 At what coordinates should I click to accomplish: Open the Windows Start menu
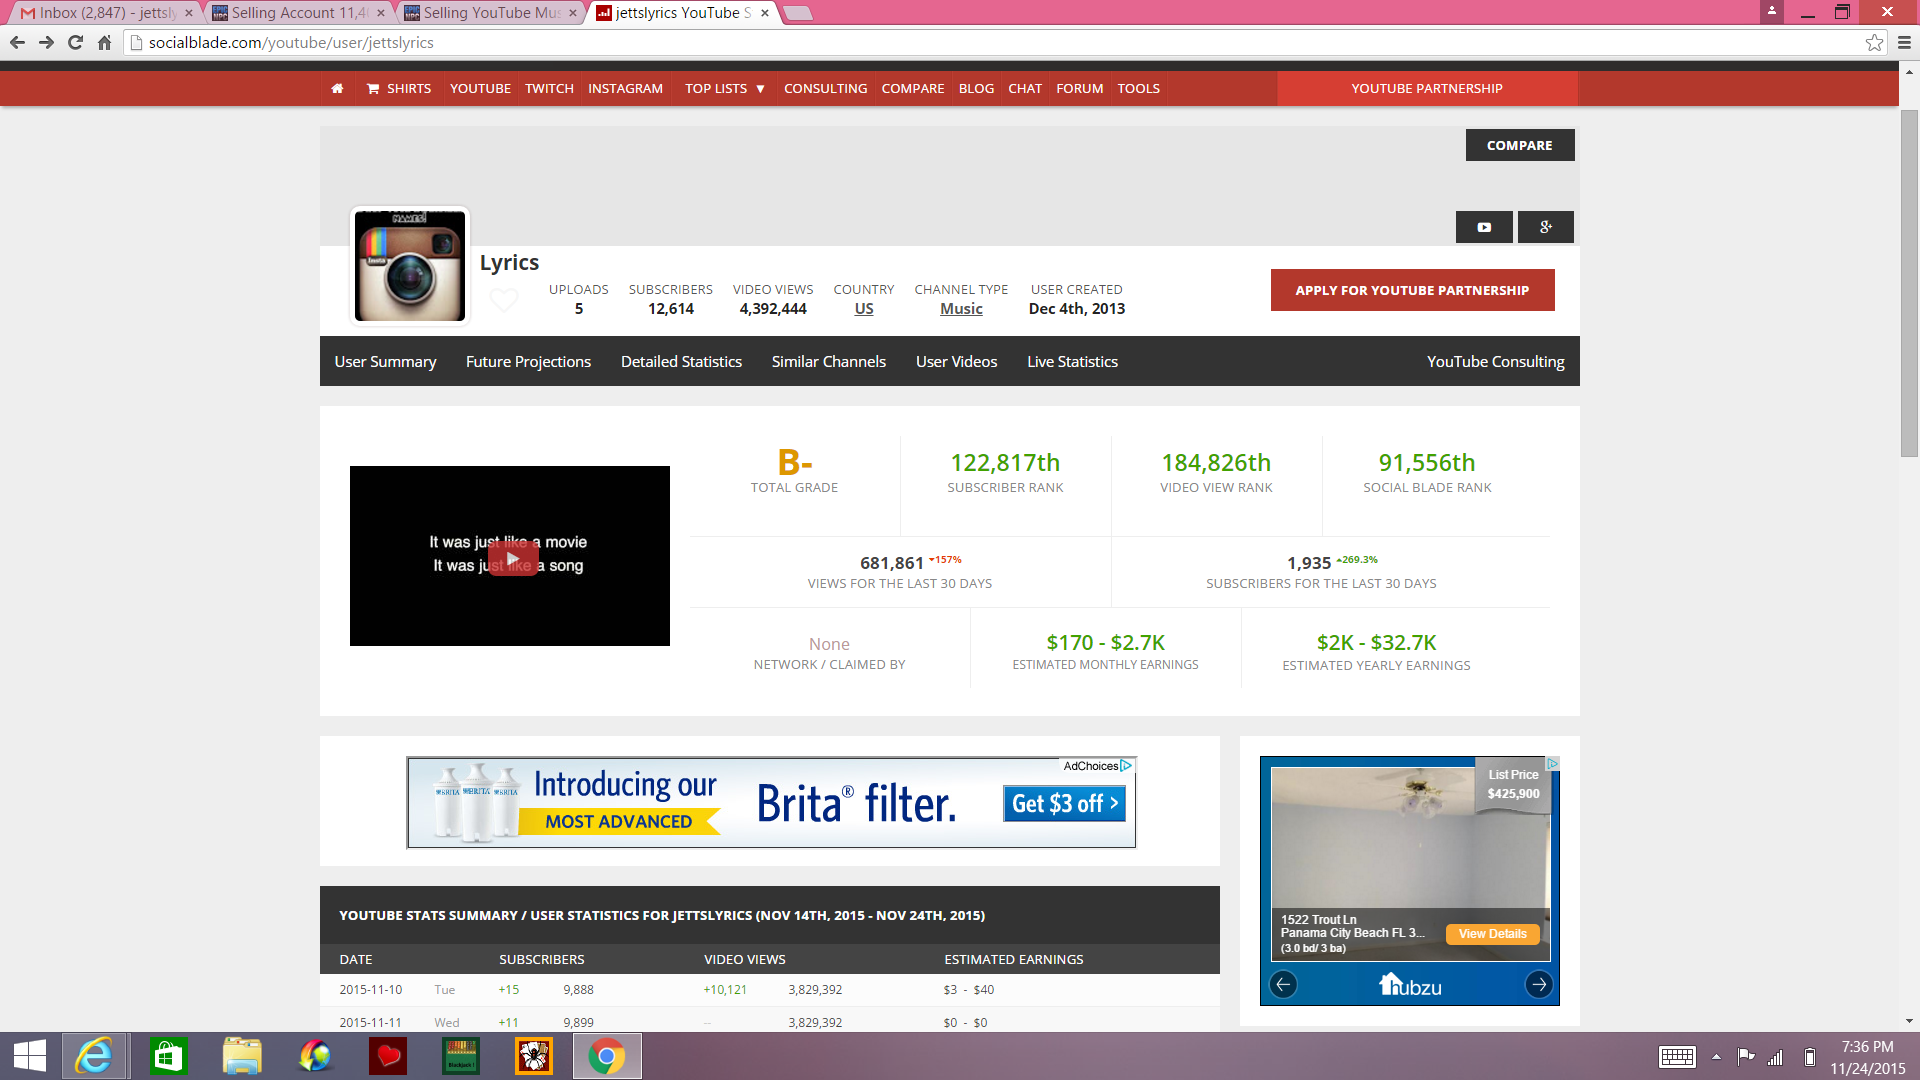[30, 1056]
